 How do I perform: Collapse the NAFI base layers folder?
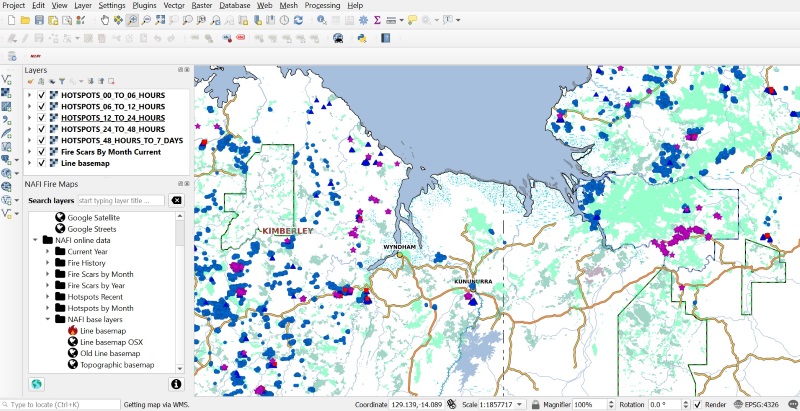click(47, 320)
